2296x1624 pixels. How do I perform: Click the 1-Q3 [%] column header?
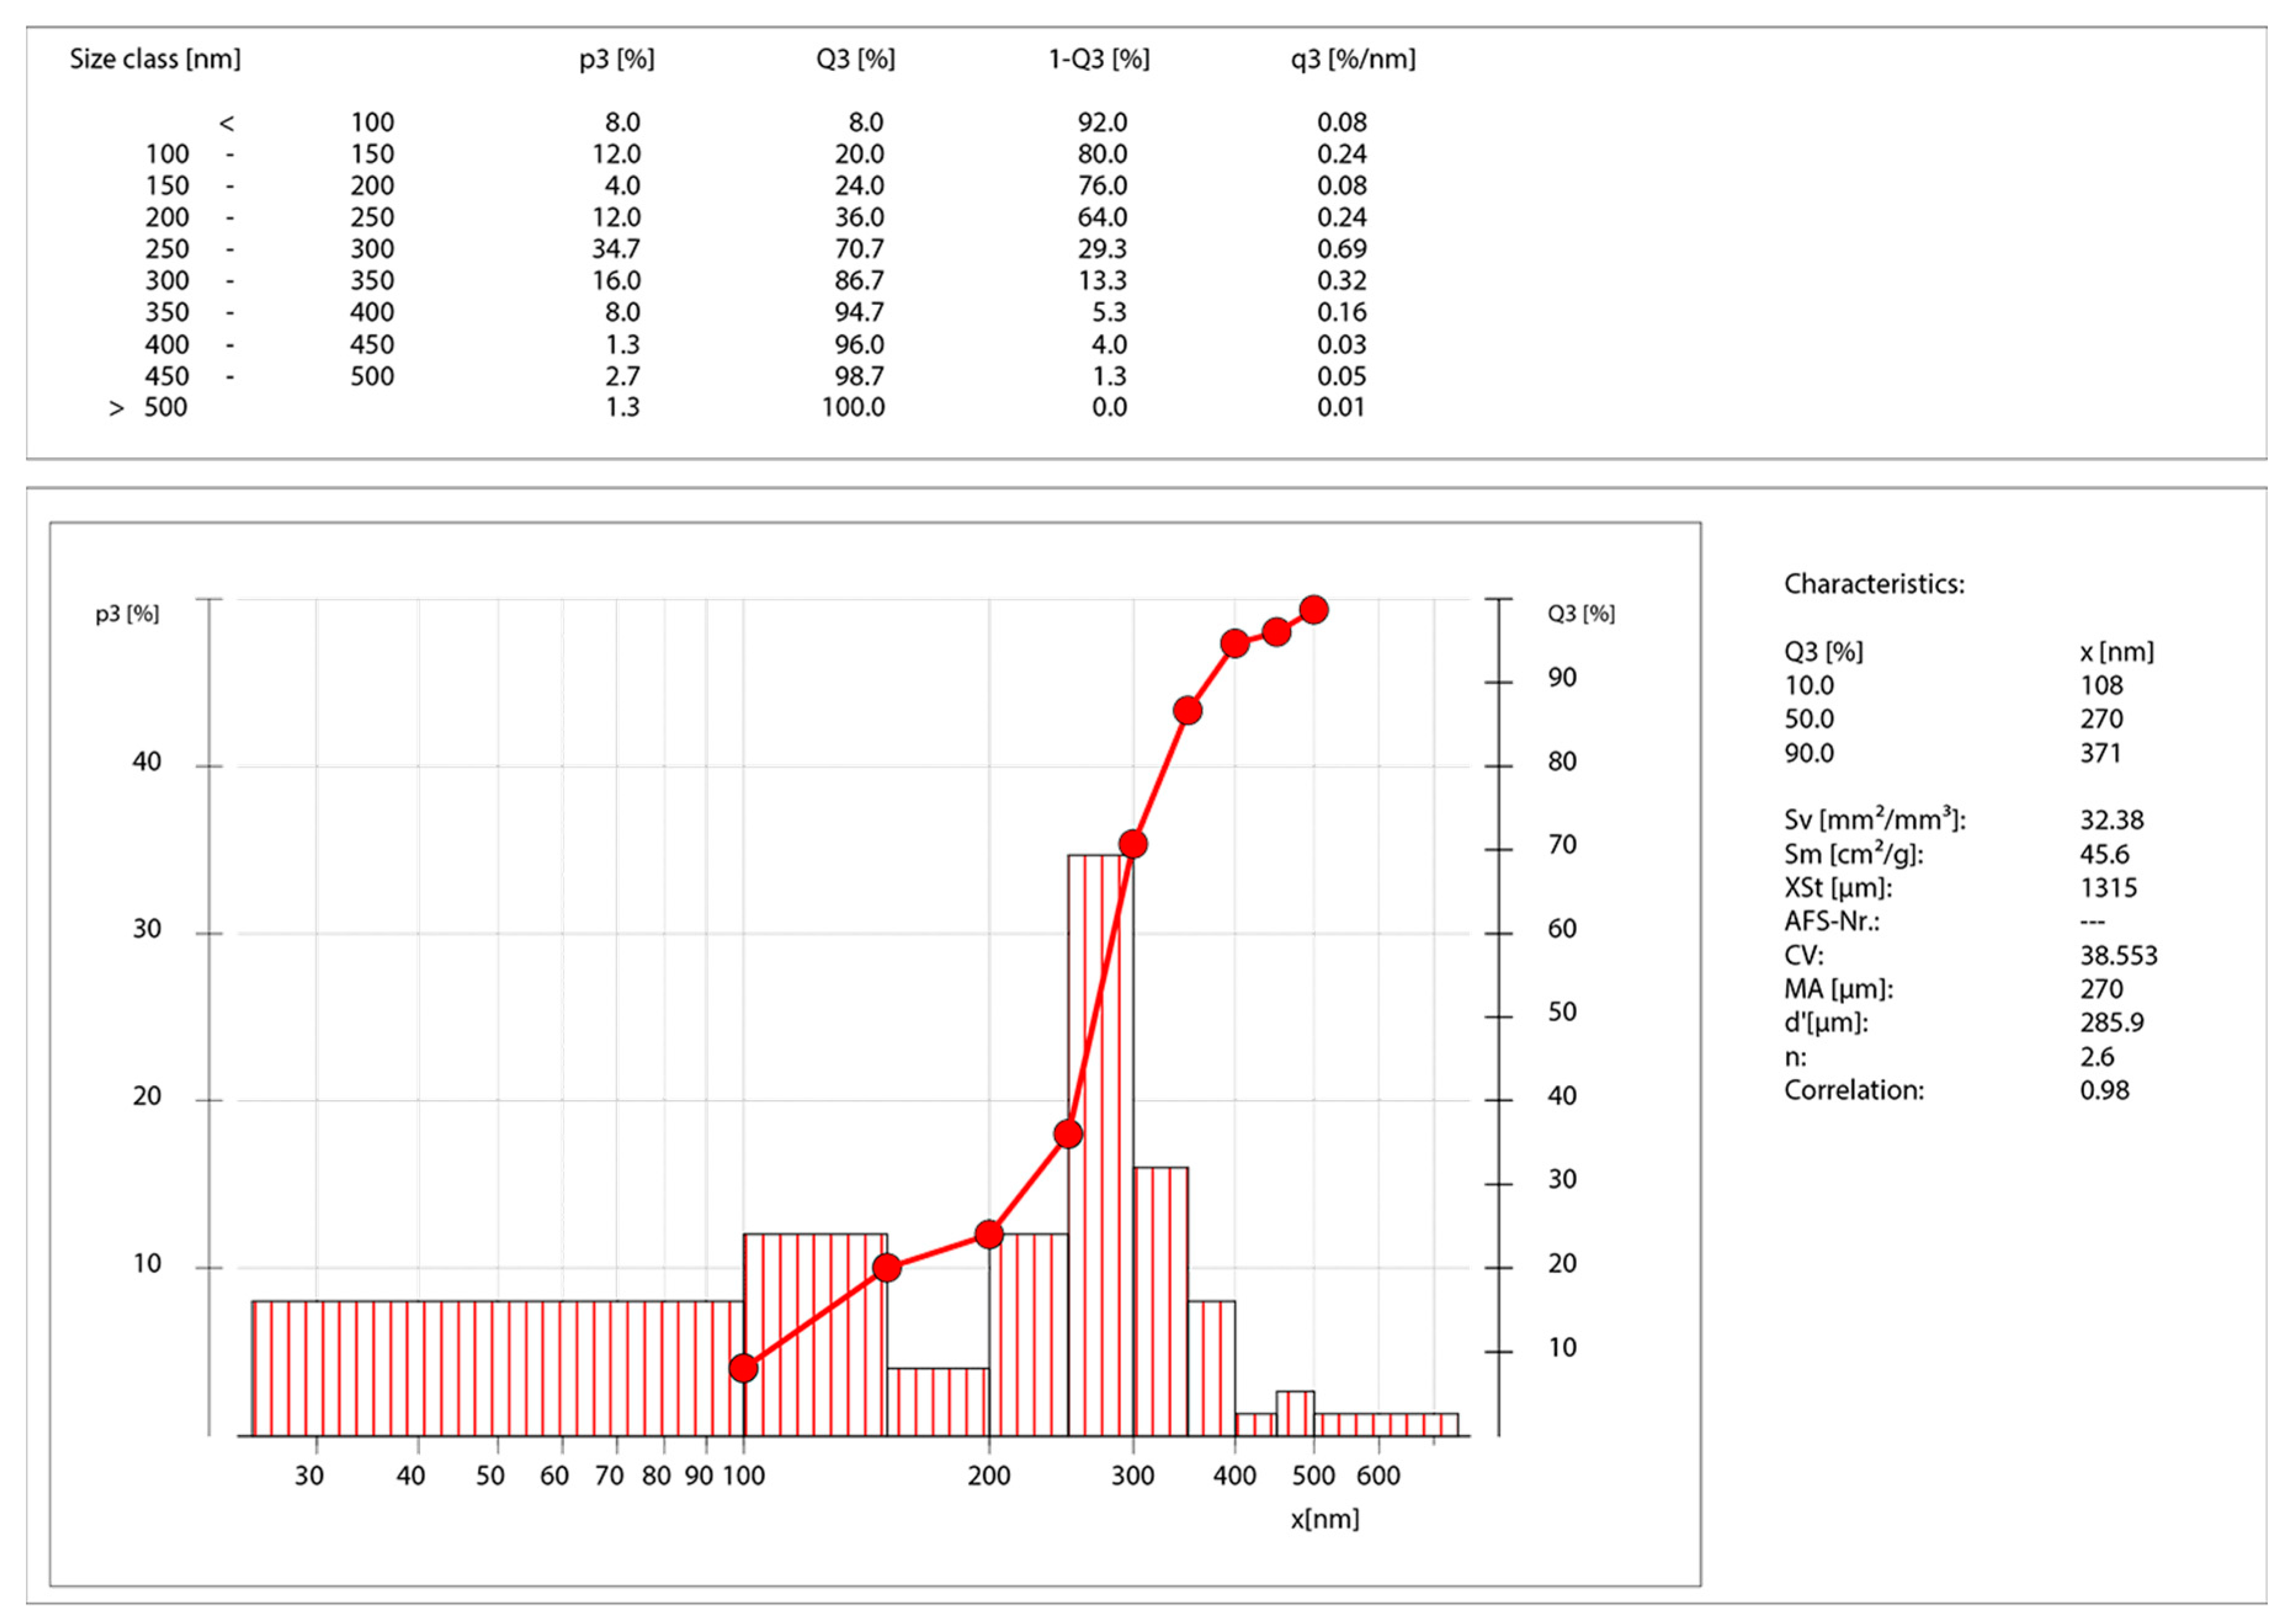[1099, 59]
